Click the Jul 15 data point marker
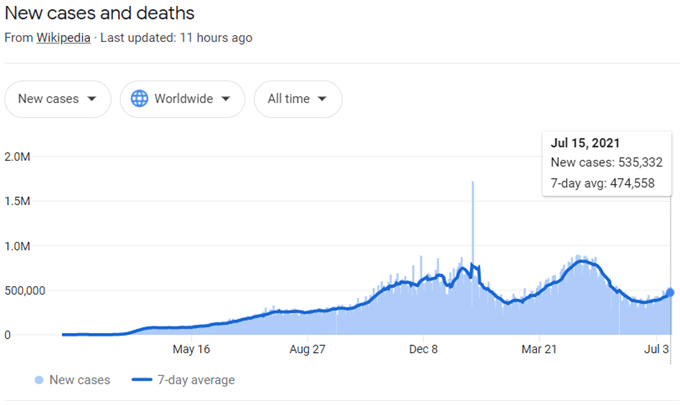 tap(670, 293)
